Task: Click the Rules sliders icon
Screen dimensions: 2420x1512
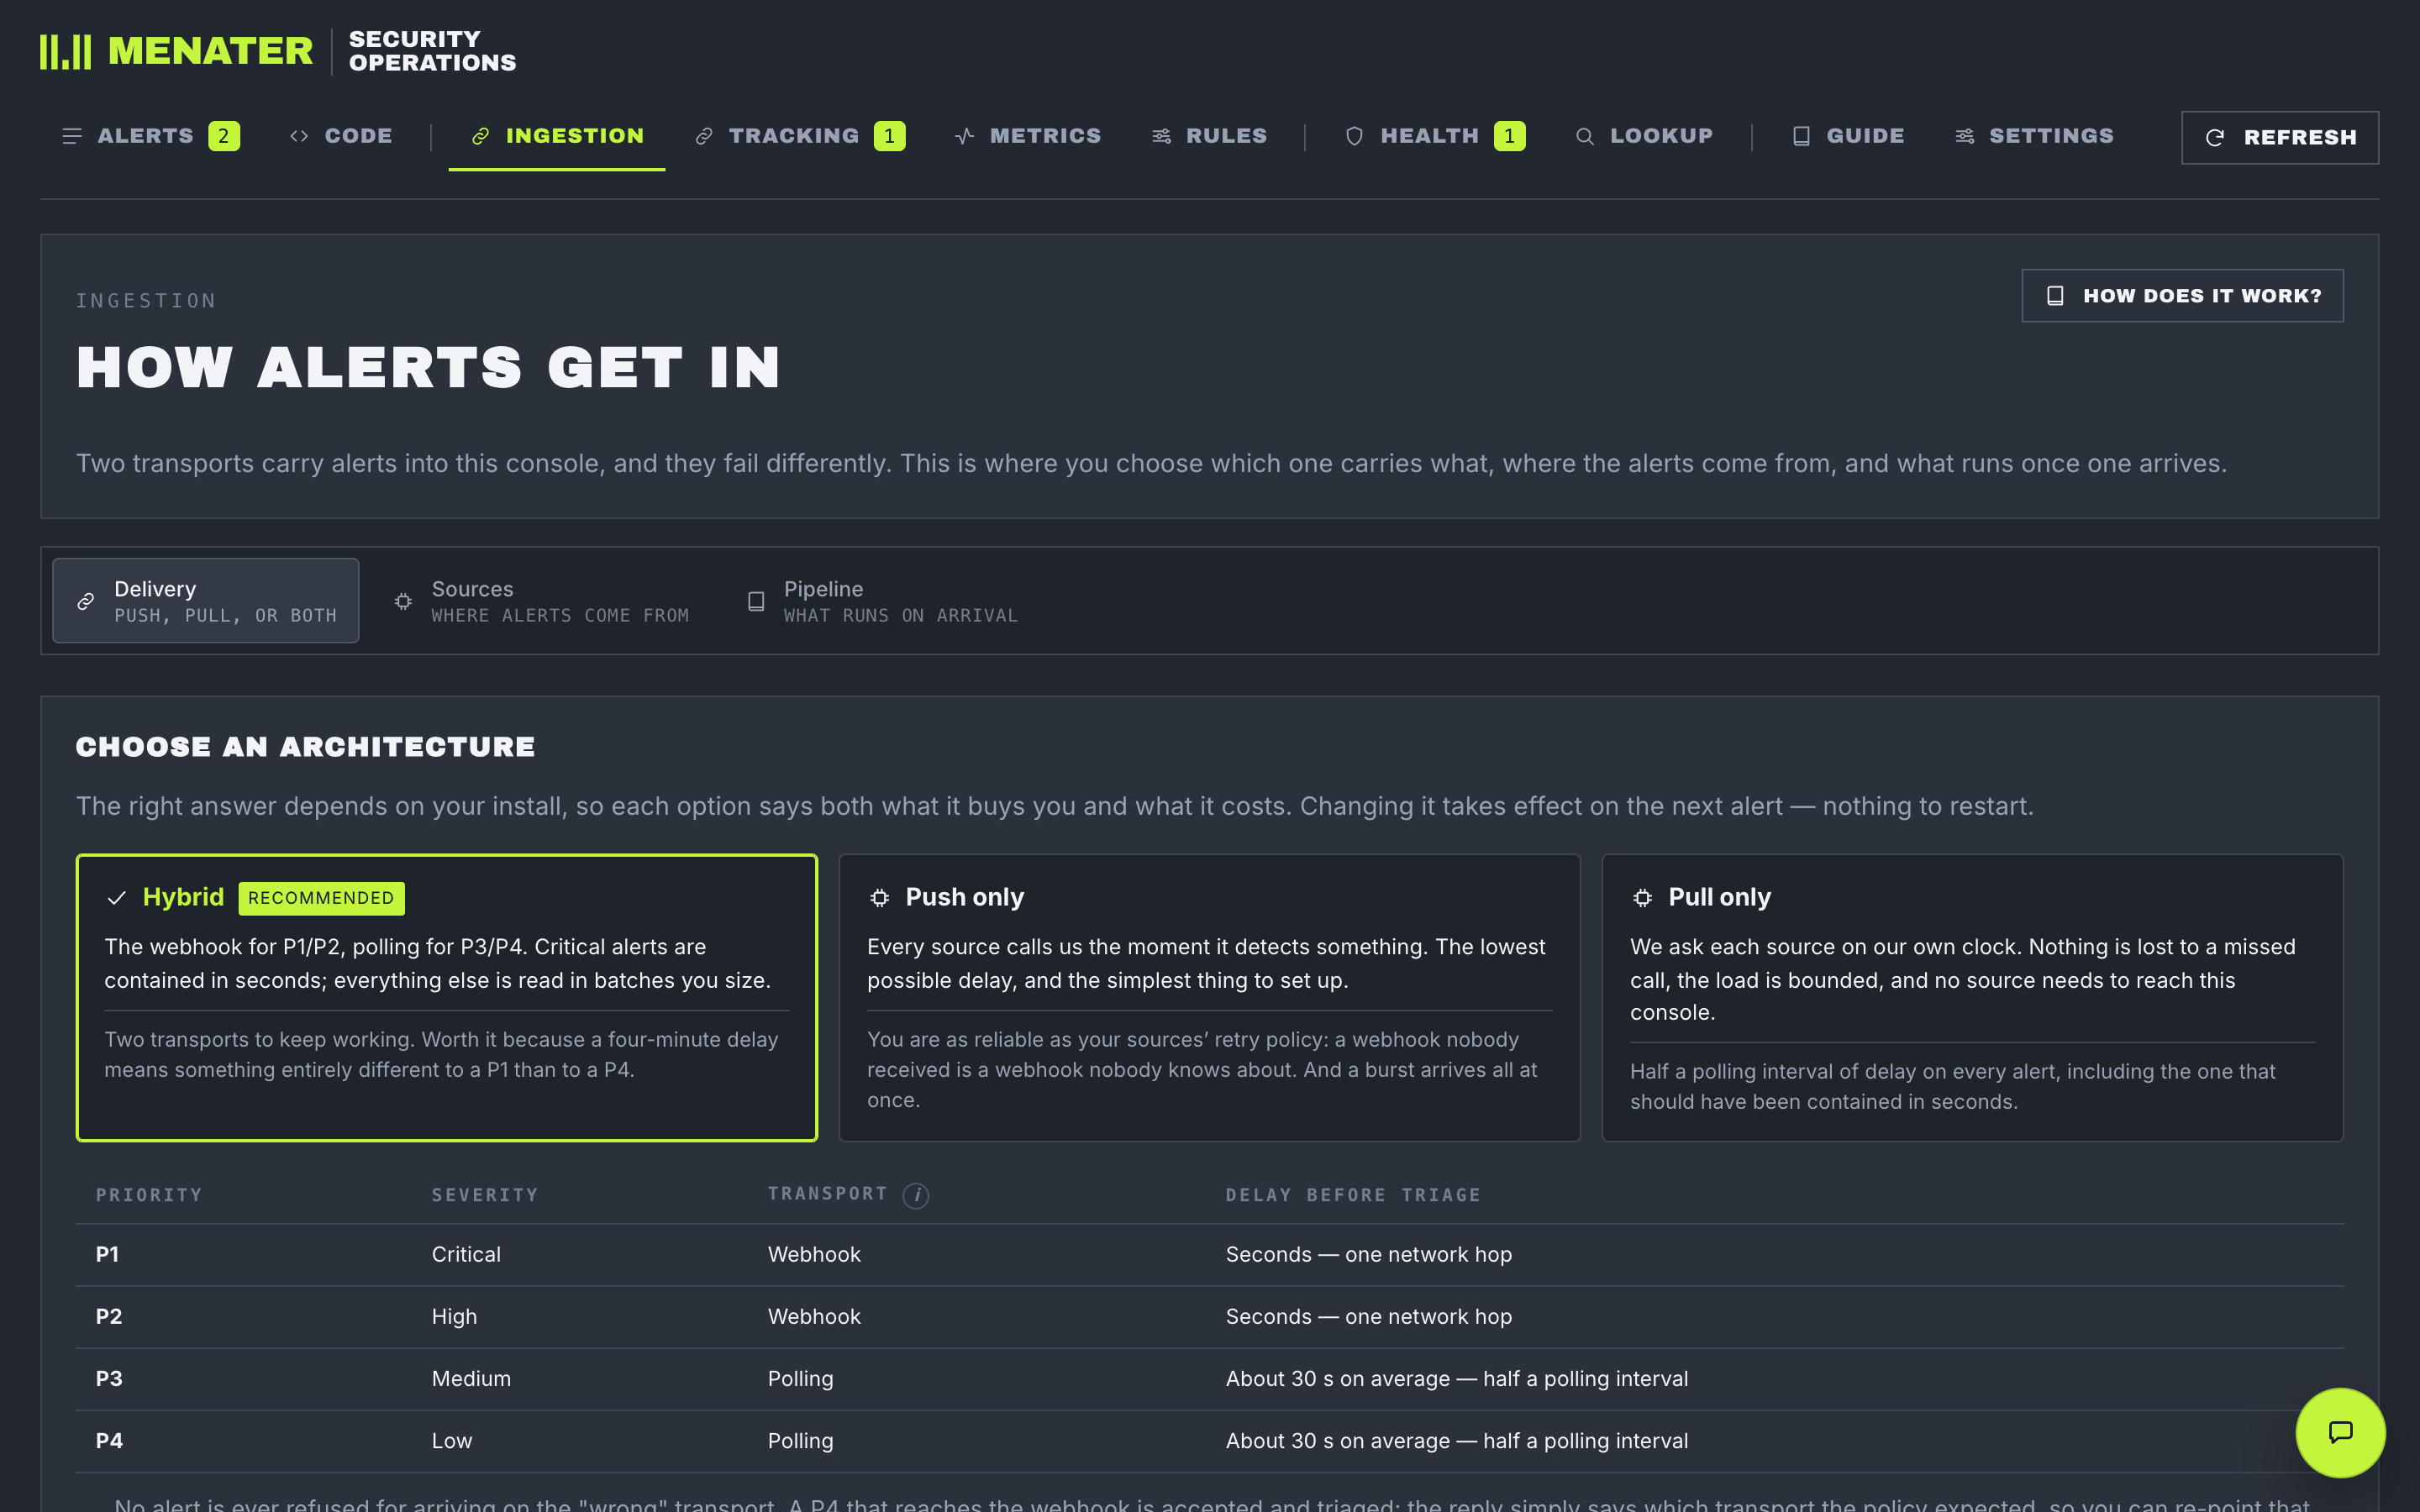Action: (x=1161, y=136)
